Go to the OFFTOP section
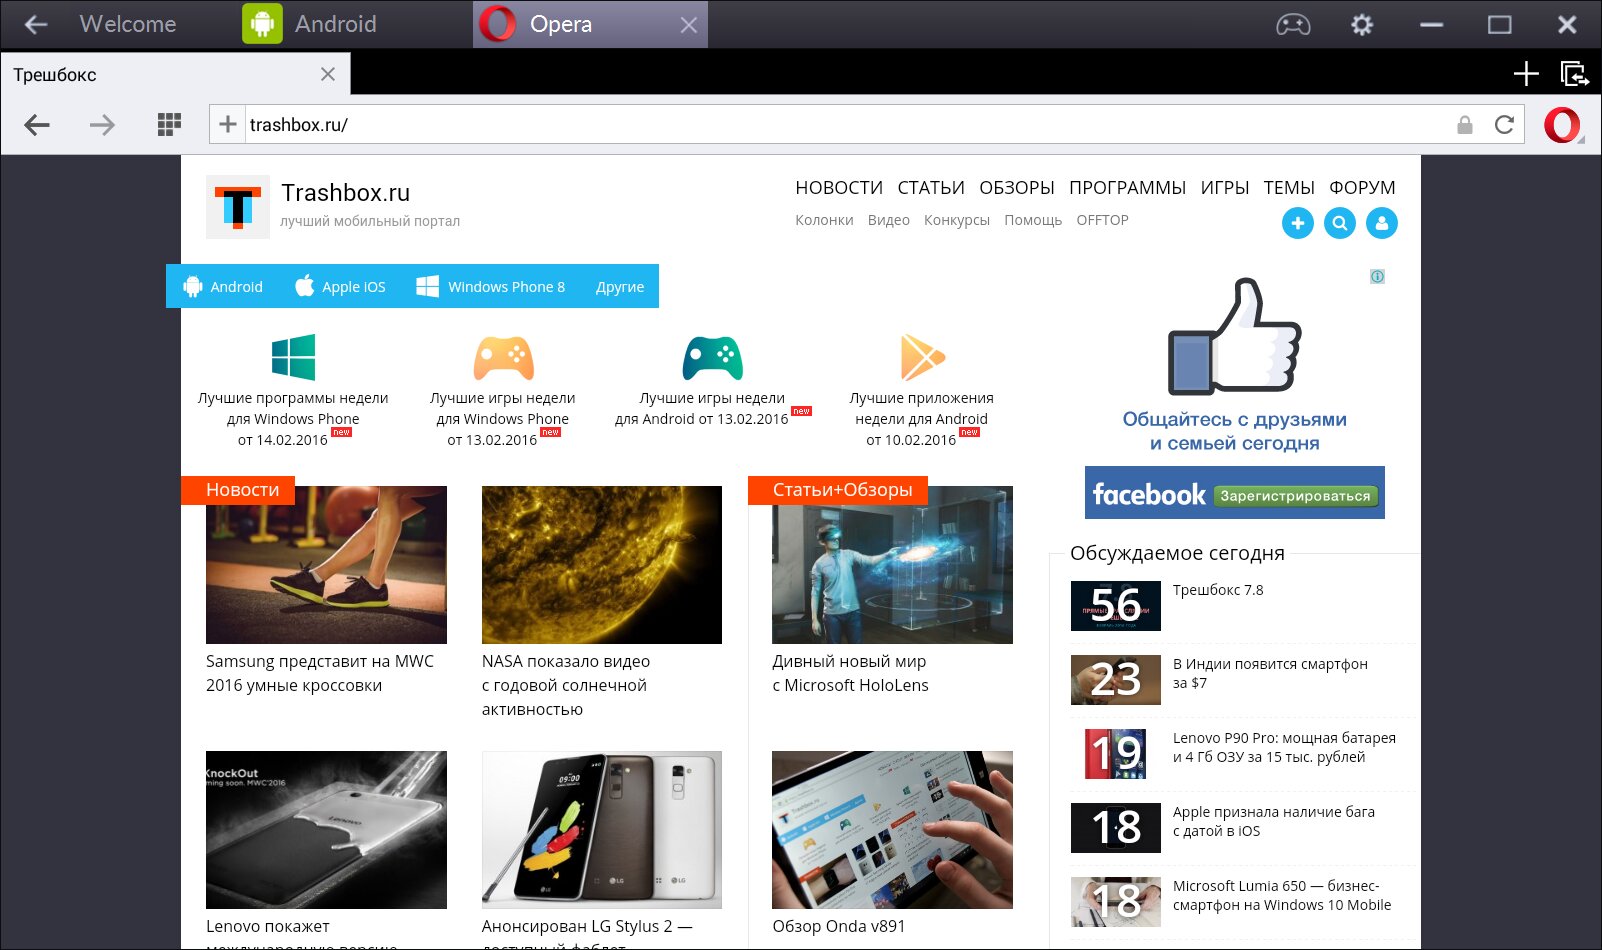1602x950 pixels. click(1102, 220)
